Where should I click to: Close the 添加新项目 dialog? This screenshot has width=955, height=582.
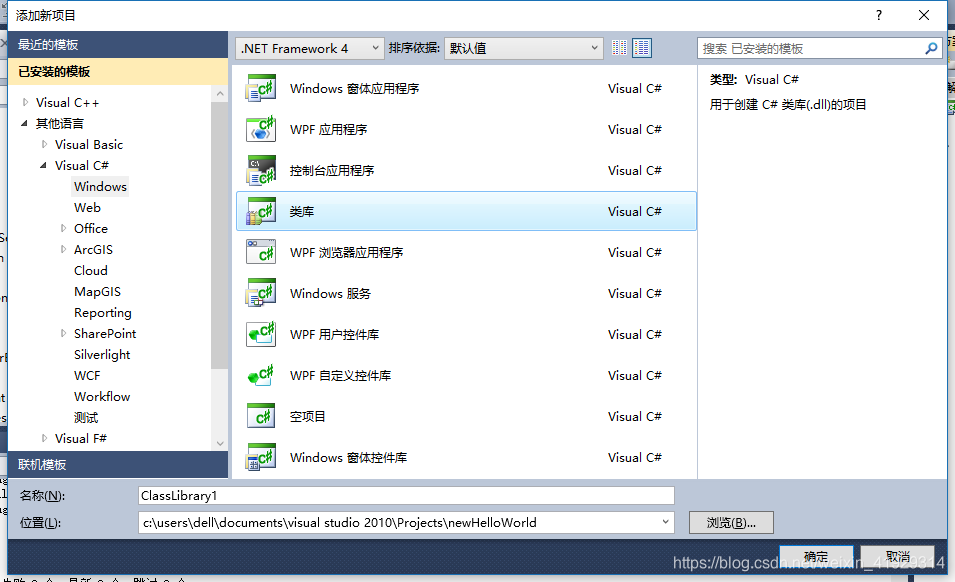pyautogui.click(x=924, y=15)
